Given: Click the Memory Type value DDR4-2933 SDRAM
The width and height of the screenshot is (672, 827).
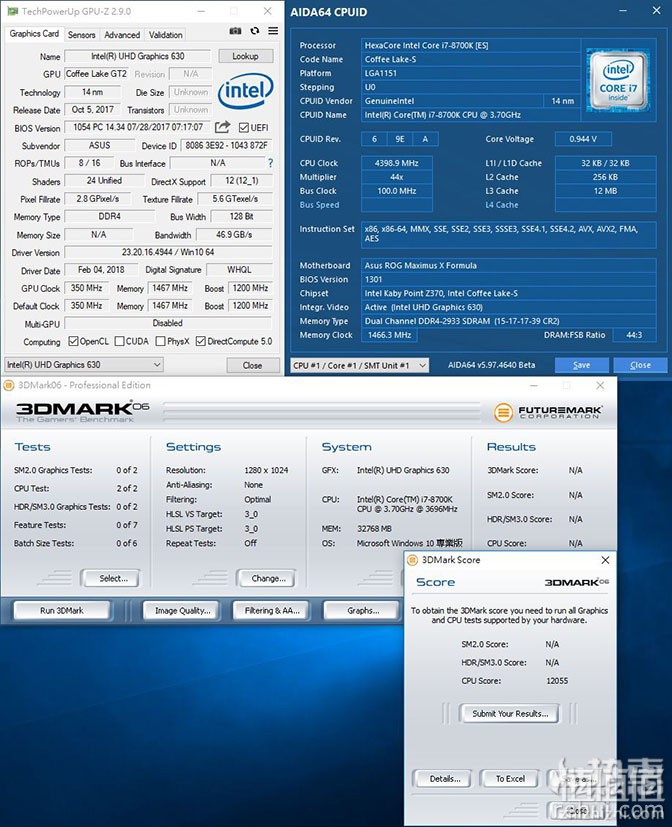Looking at the screenshot, I should point(508,321).
